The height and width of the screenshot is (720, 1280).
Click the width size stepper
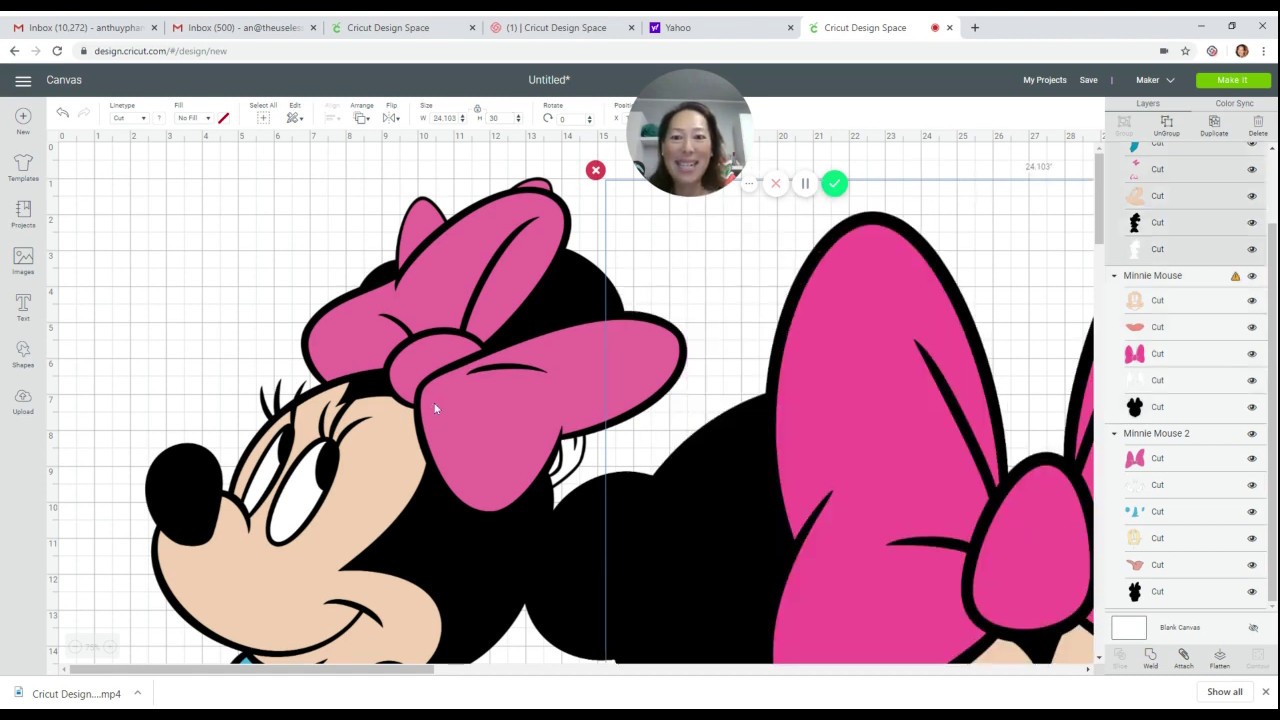coord(462,118)
